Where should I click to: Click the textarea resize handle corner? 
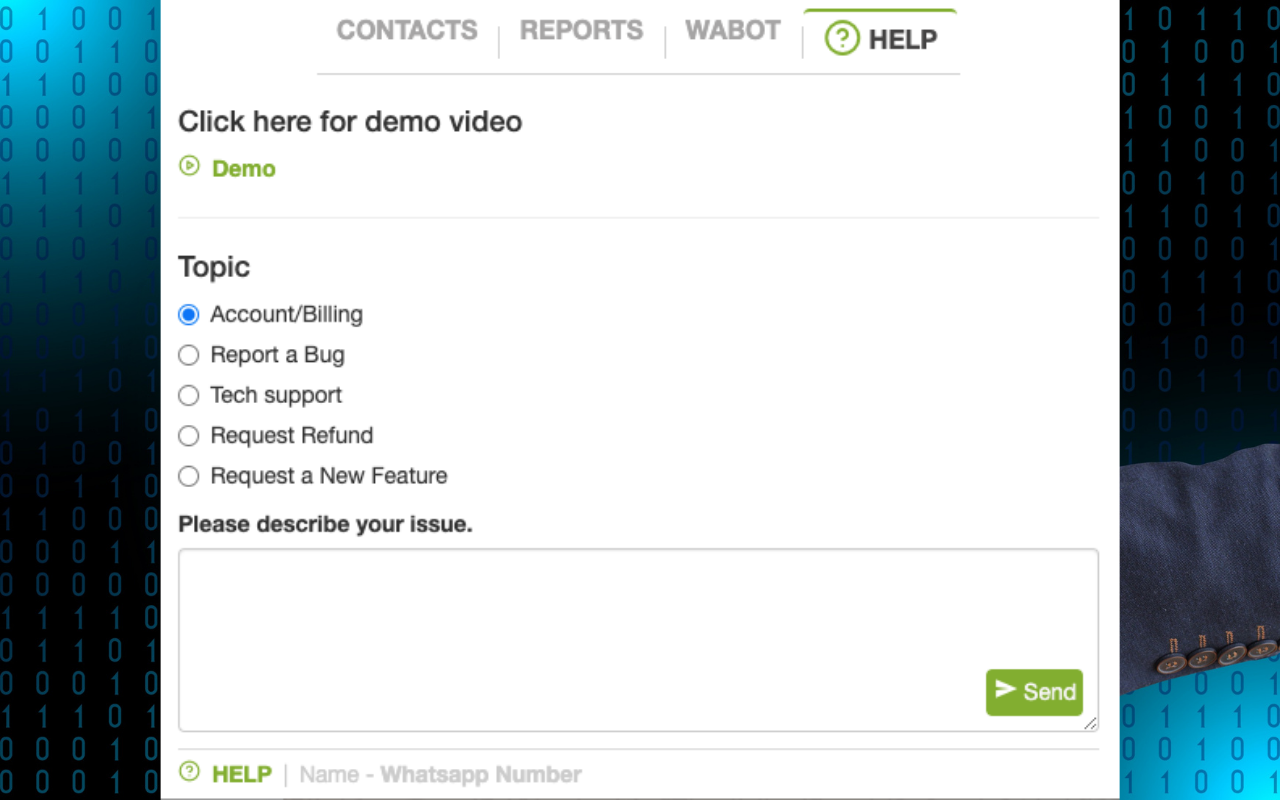[x=1090, y=723]
